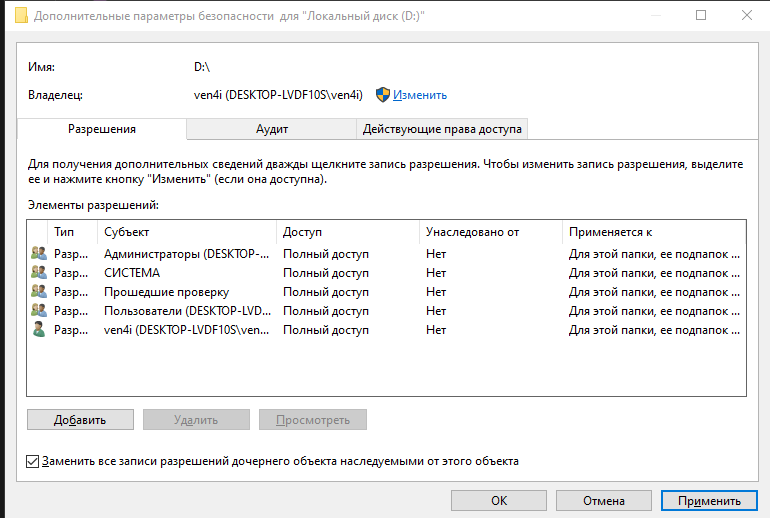Screen dimensions: 770x518
Task: Click the disabled Удалить button
Action: [196, 420]
